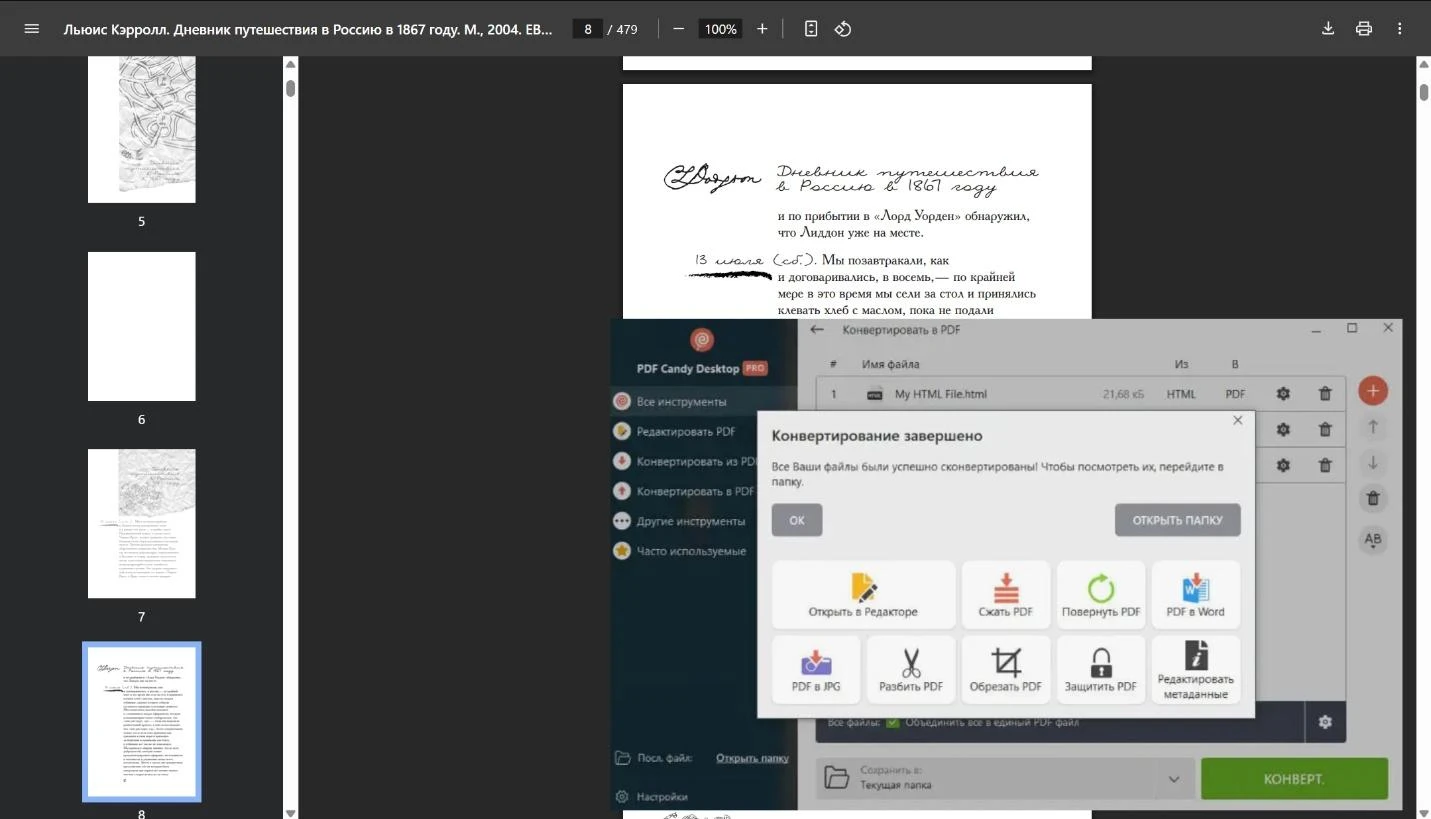
Task: Click the 100% zoom level field
Action: tap(720, 29)
